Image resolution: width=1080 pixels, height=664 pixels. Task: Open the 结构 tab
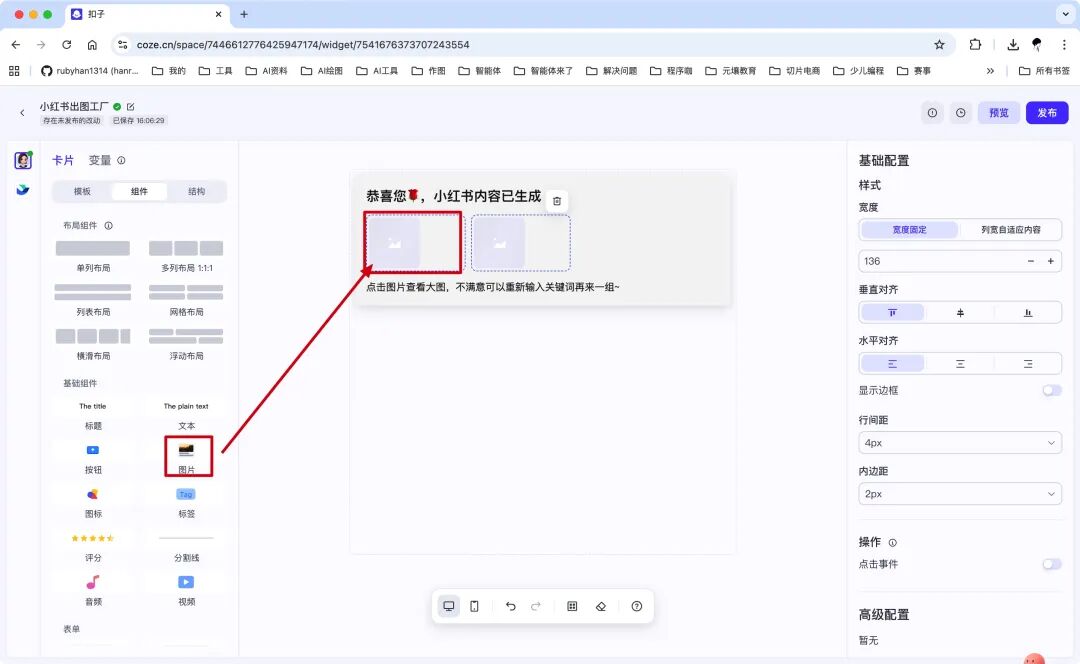(196, 191)
